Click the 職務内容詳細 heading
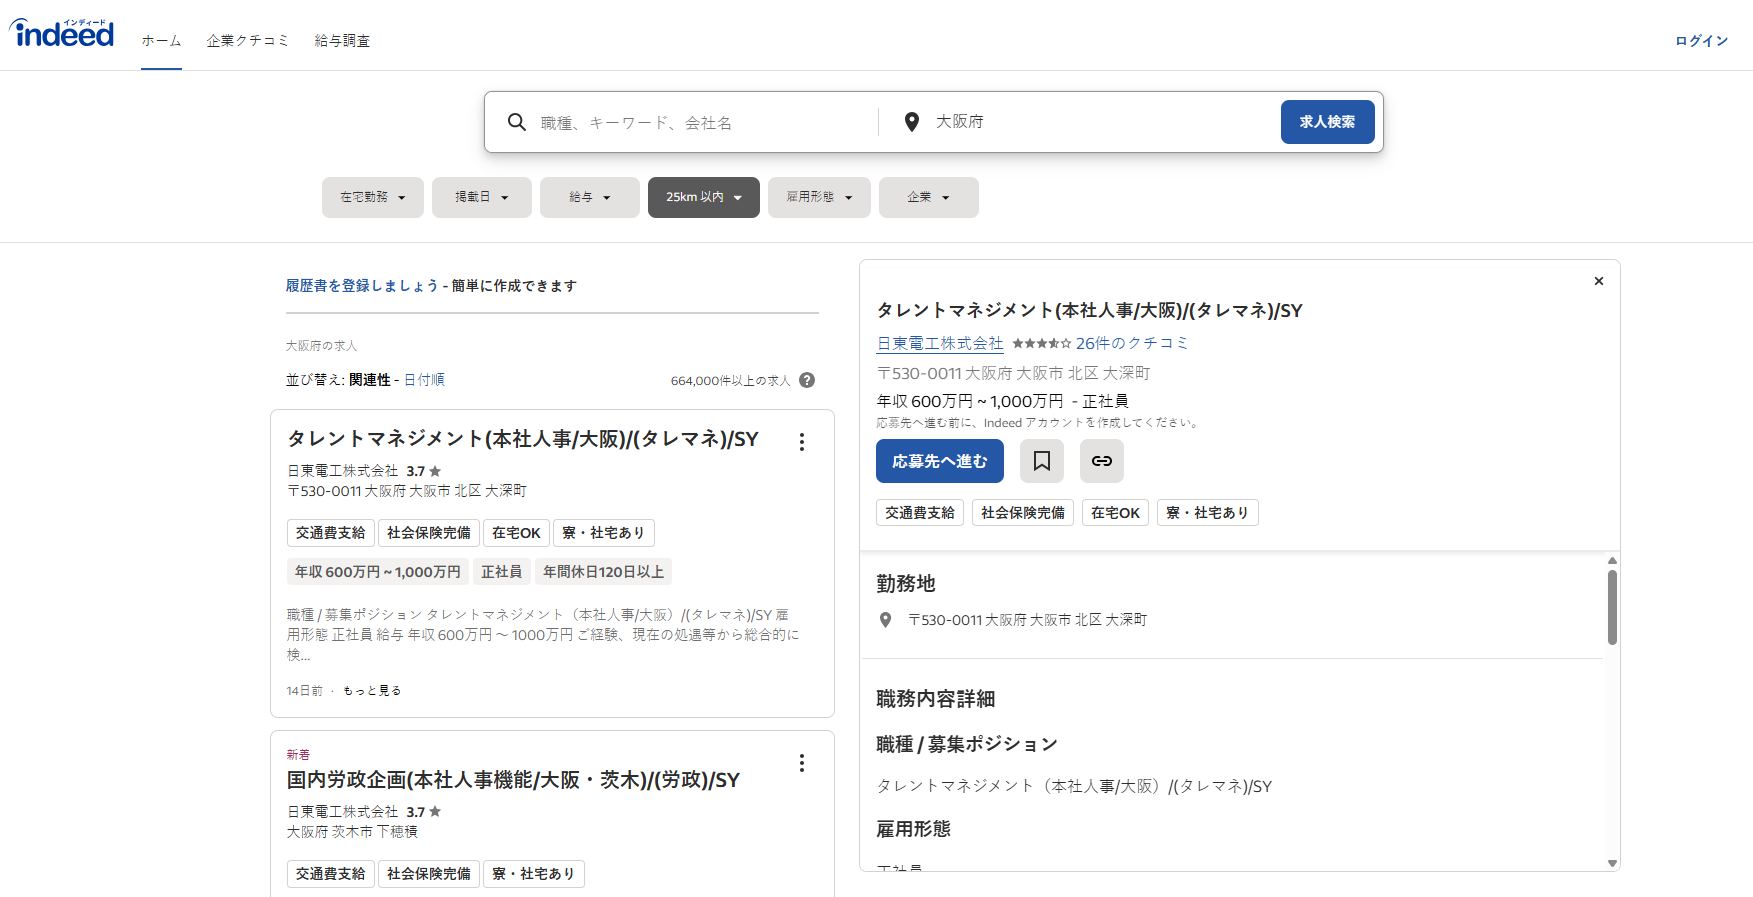This screenshot has height=897, width=1753. pos(936,699)
